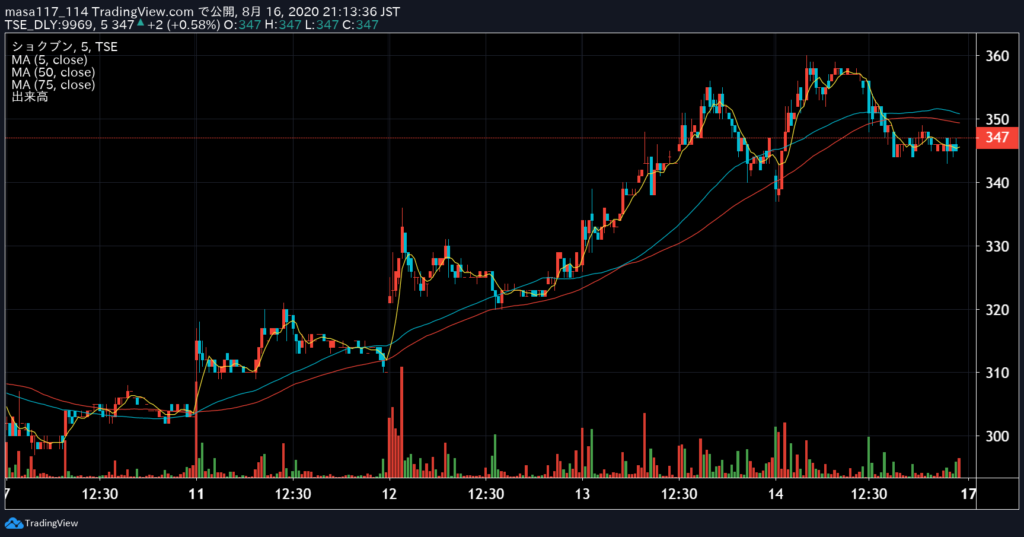
Task: Select the MA (50, close) indicator label
Action: coord(53,72)
